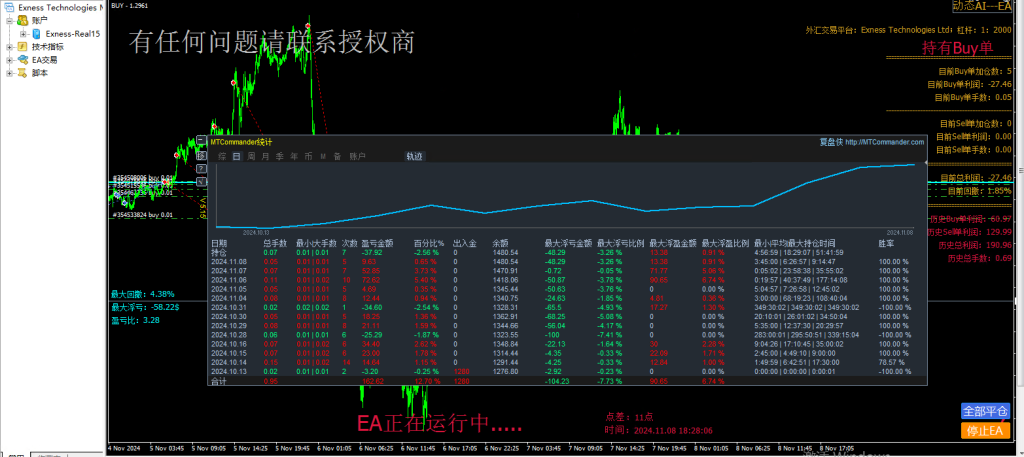The image size is (1024, 457).
Task: Click the 账户 accounts folder icon
Action: [22, 21]
